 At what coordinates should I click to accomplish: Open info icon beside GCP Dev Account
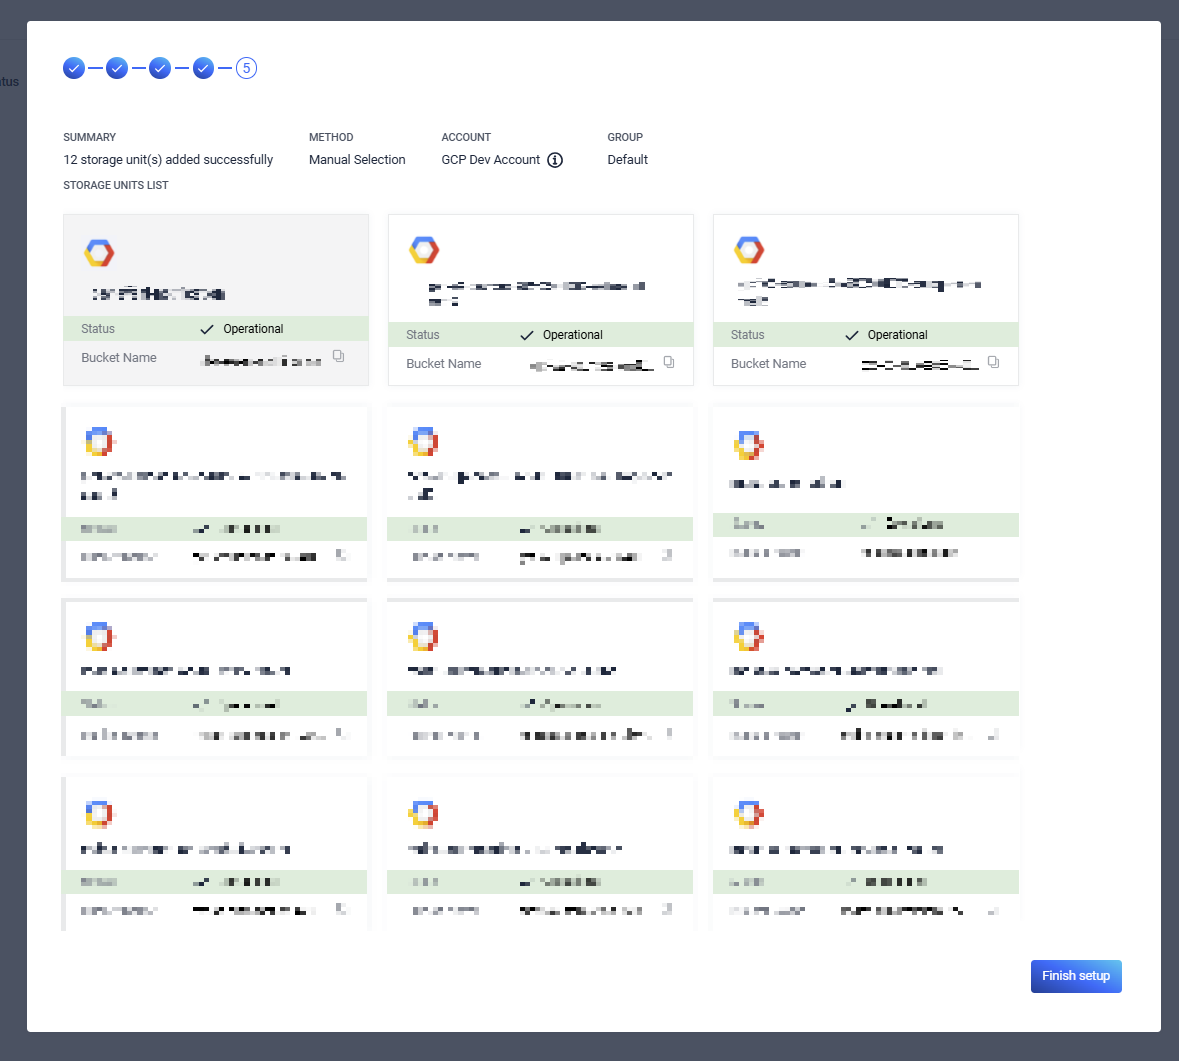click(555, 160)
